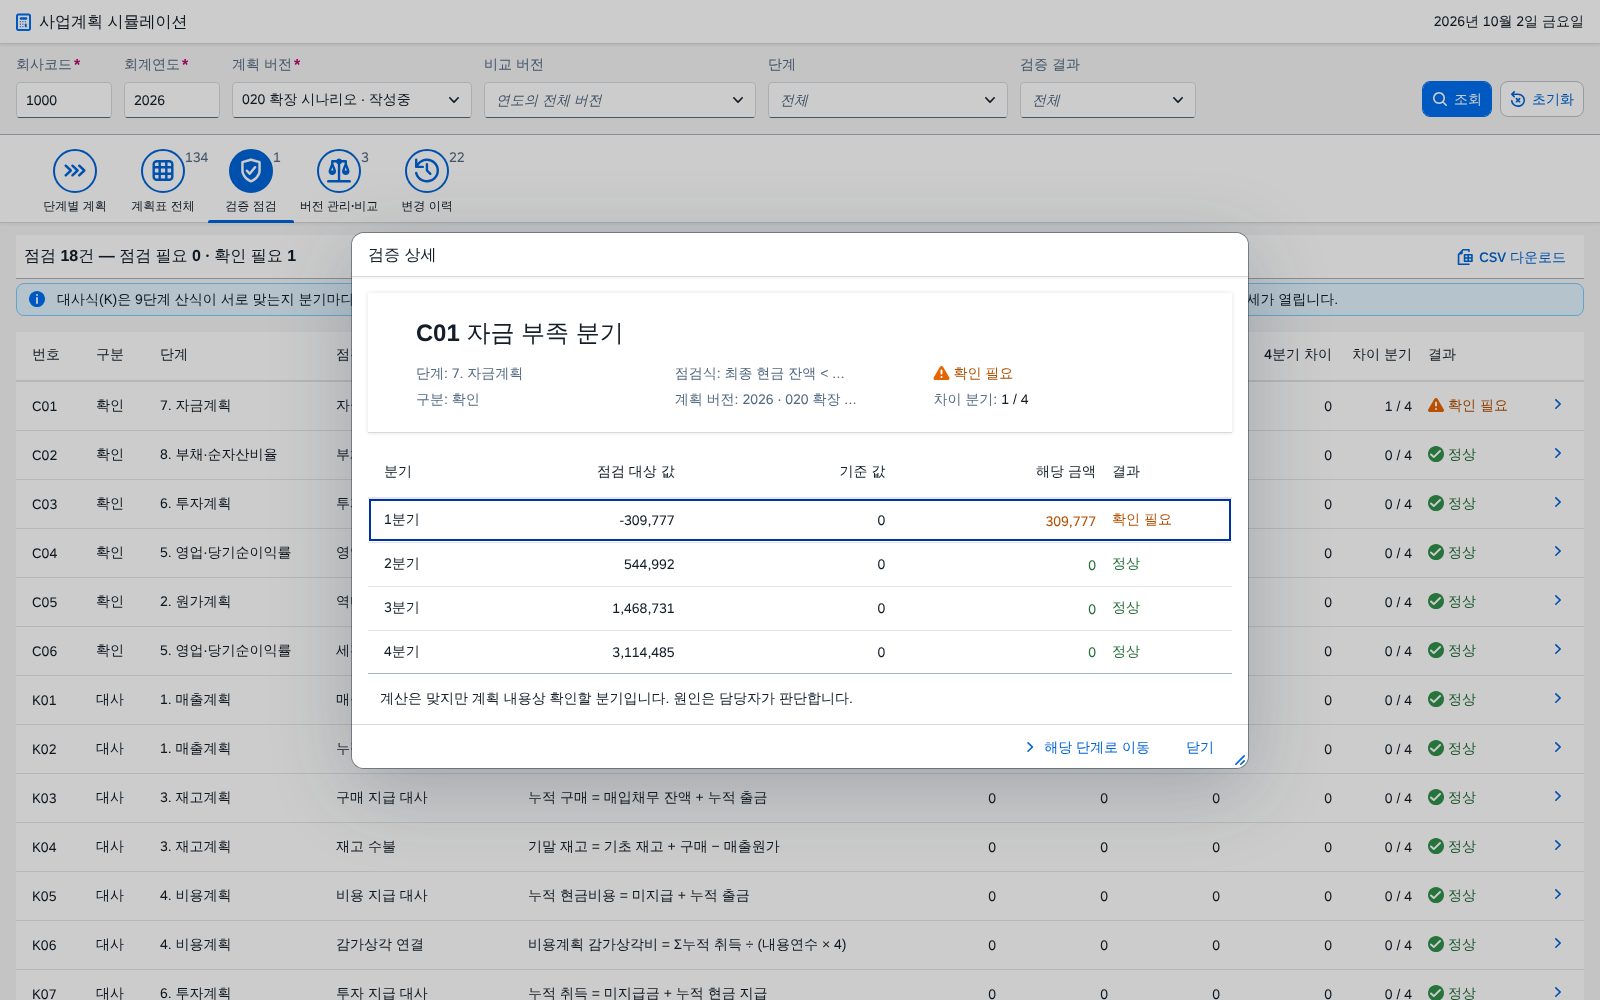Open row K05 detail arrow
The width and height of the screenshot is (1600, 1000).
coord(1558,894)
